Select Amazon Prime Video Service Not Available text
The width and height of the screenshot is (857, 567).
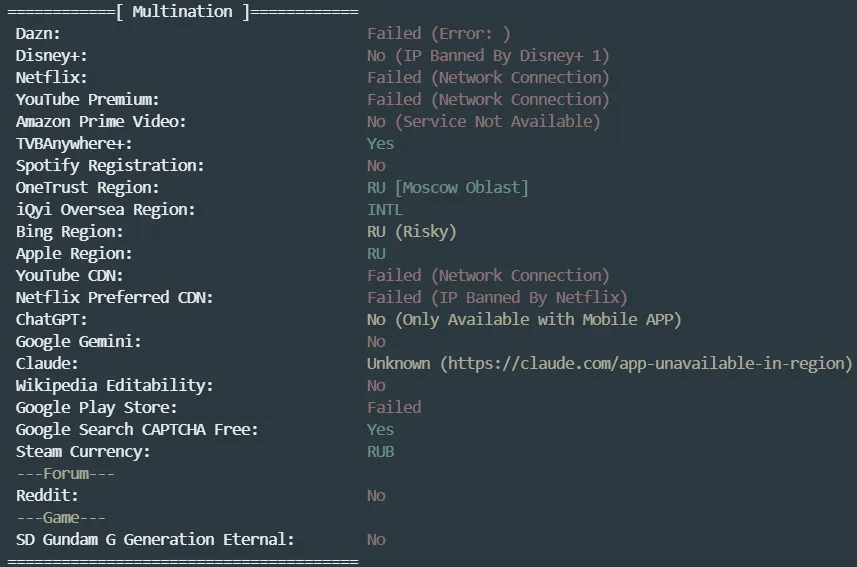coord(483,122)
